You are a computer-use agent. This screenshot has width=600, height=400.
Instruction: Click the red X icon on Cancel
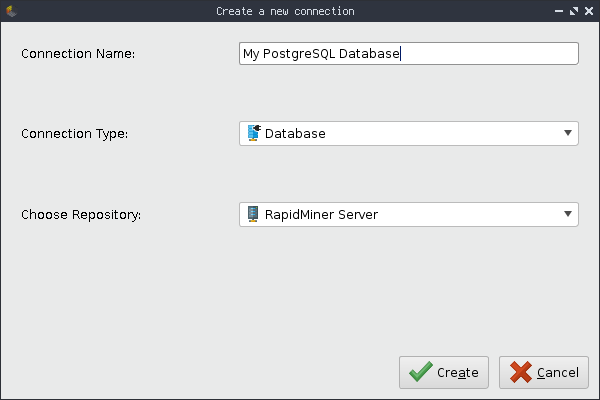coord(520,373)
